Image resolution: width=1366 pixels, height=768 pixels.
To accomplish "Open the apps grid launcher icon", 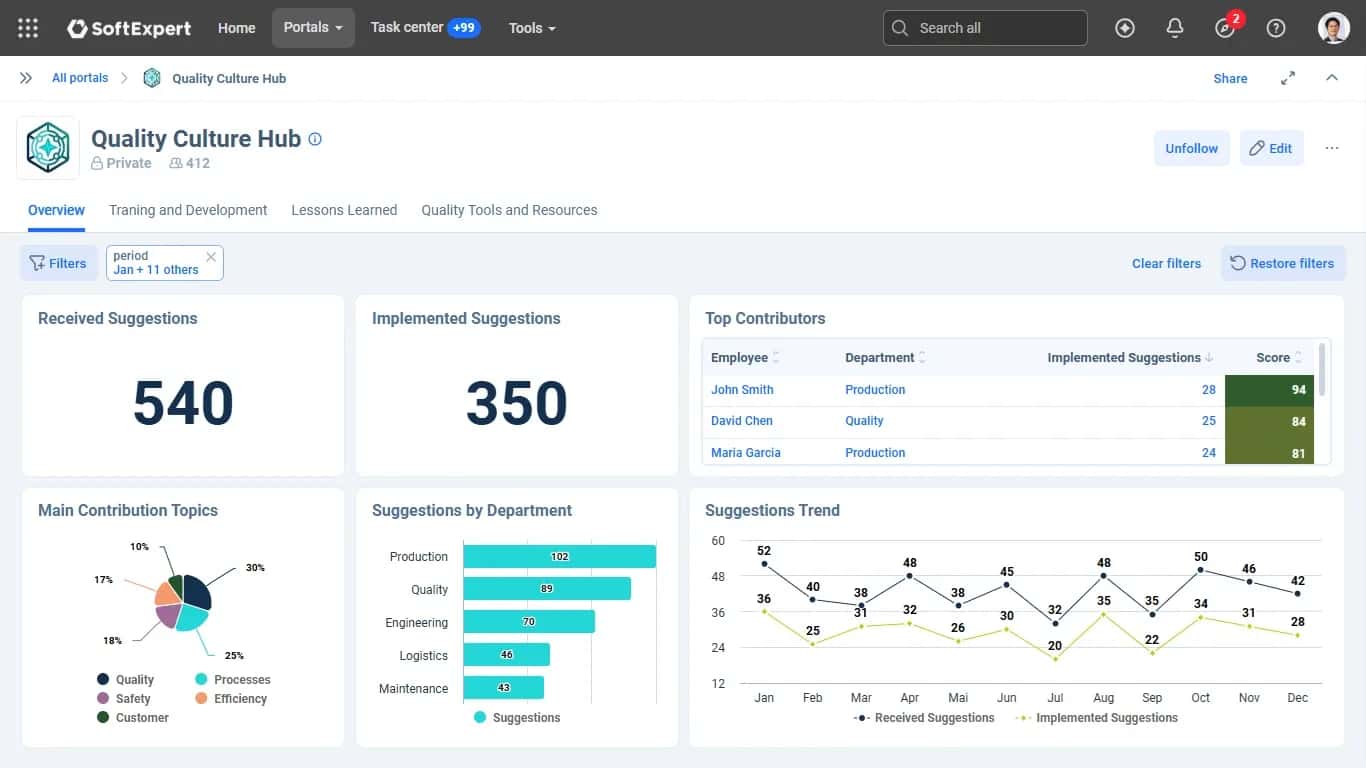I will [28, 28].
